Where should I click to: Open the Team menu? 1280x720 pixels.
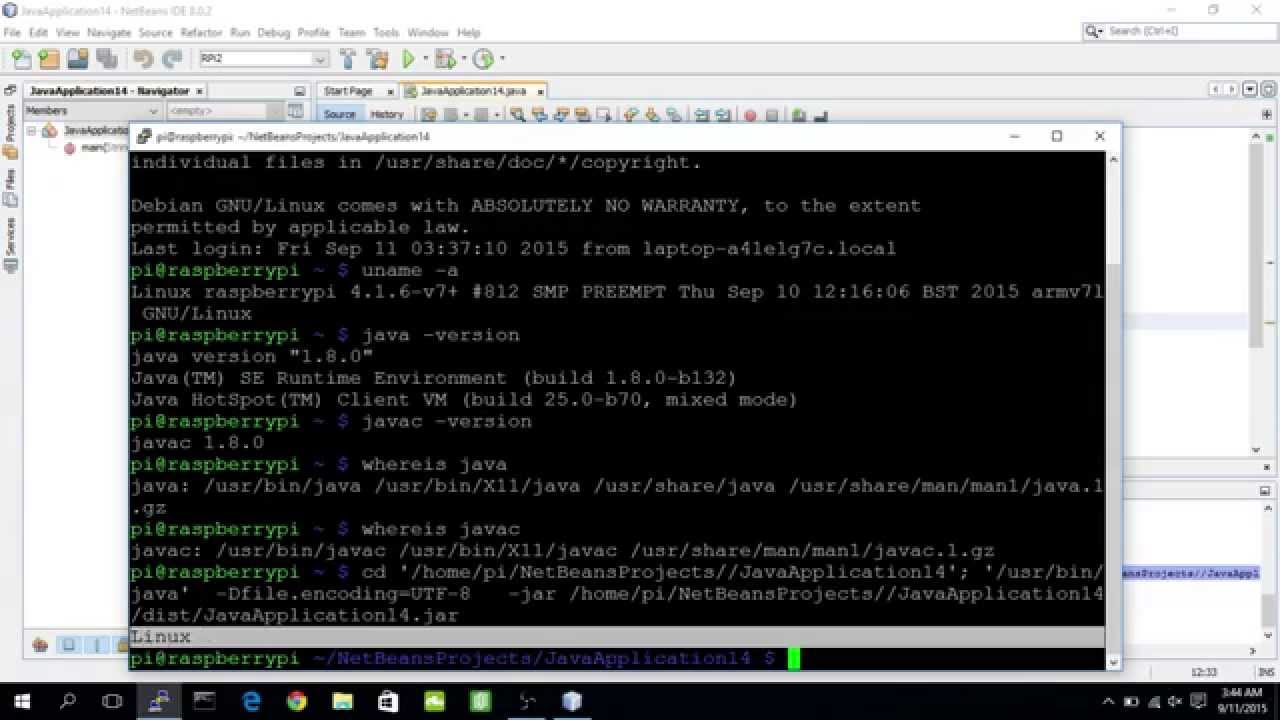tap(351, 33)
